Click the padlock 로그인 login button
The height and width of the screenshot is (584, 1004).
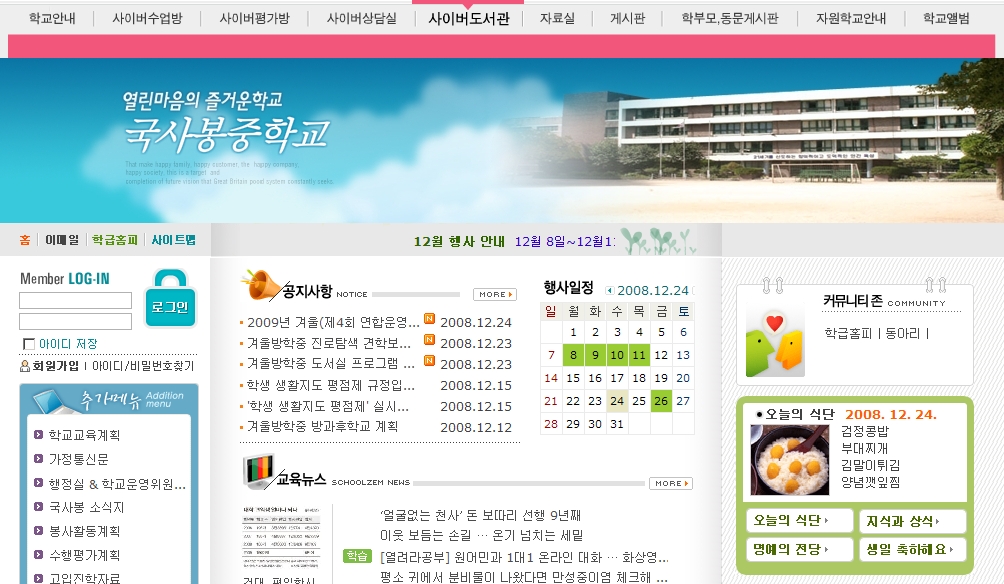[x=170, y=299]
